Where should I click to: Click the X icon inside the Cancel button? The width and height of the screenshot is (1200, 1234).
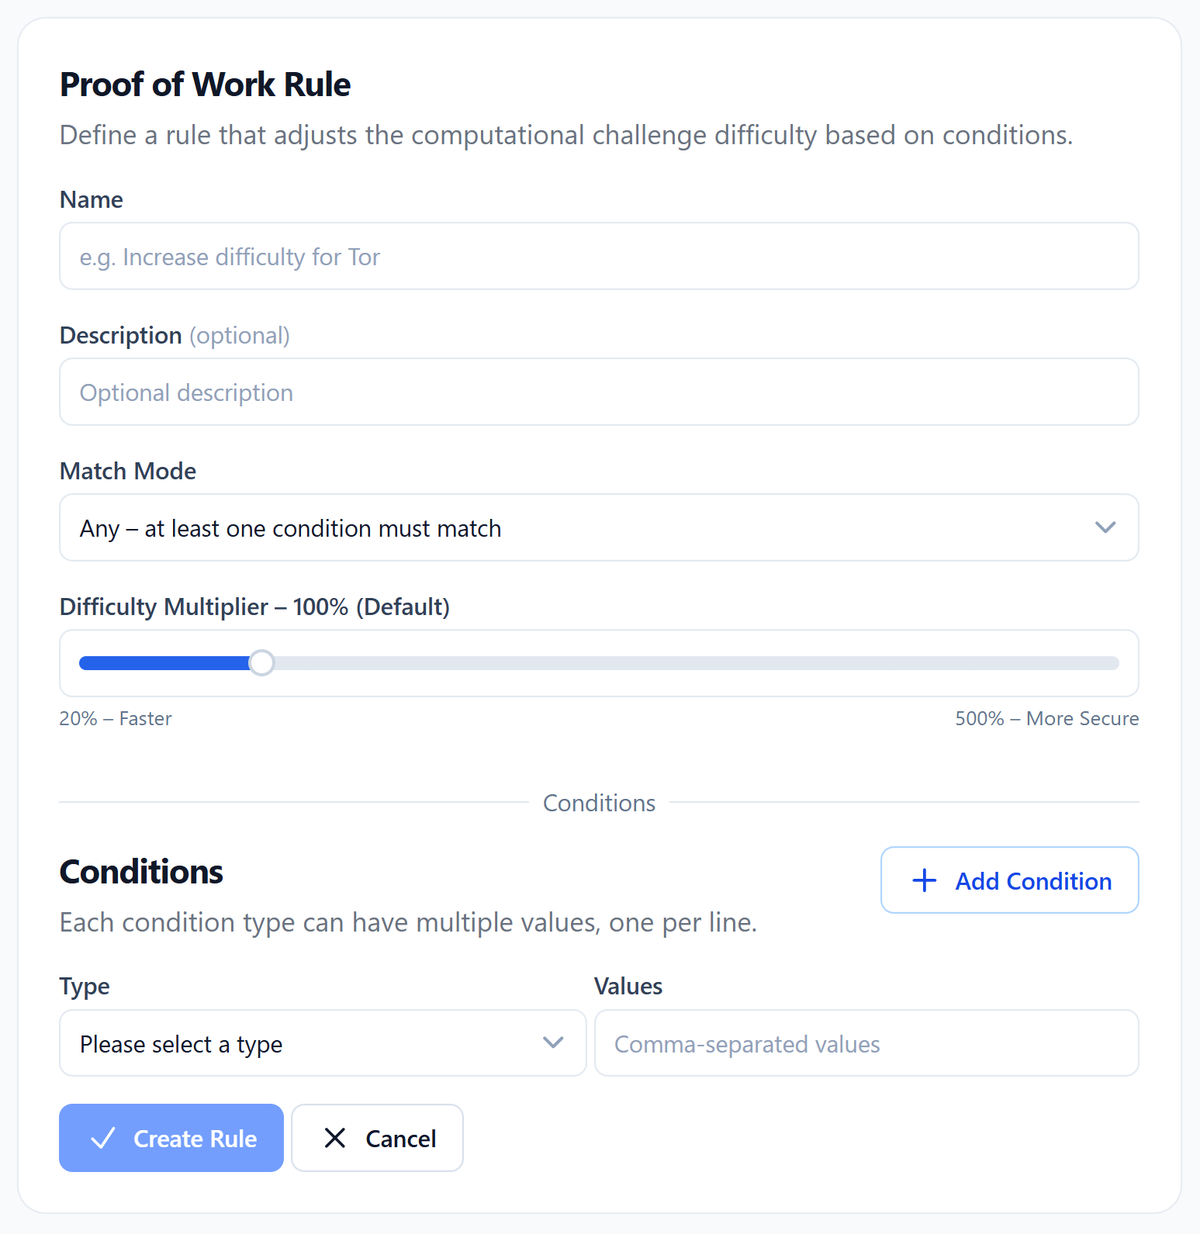coord(335,1138)
